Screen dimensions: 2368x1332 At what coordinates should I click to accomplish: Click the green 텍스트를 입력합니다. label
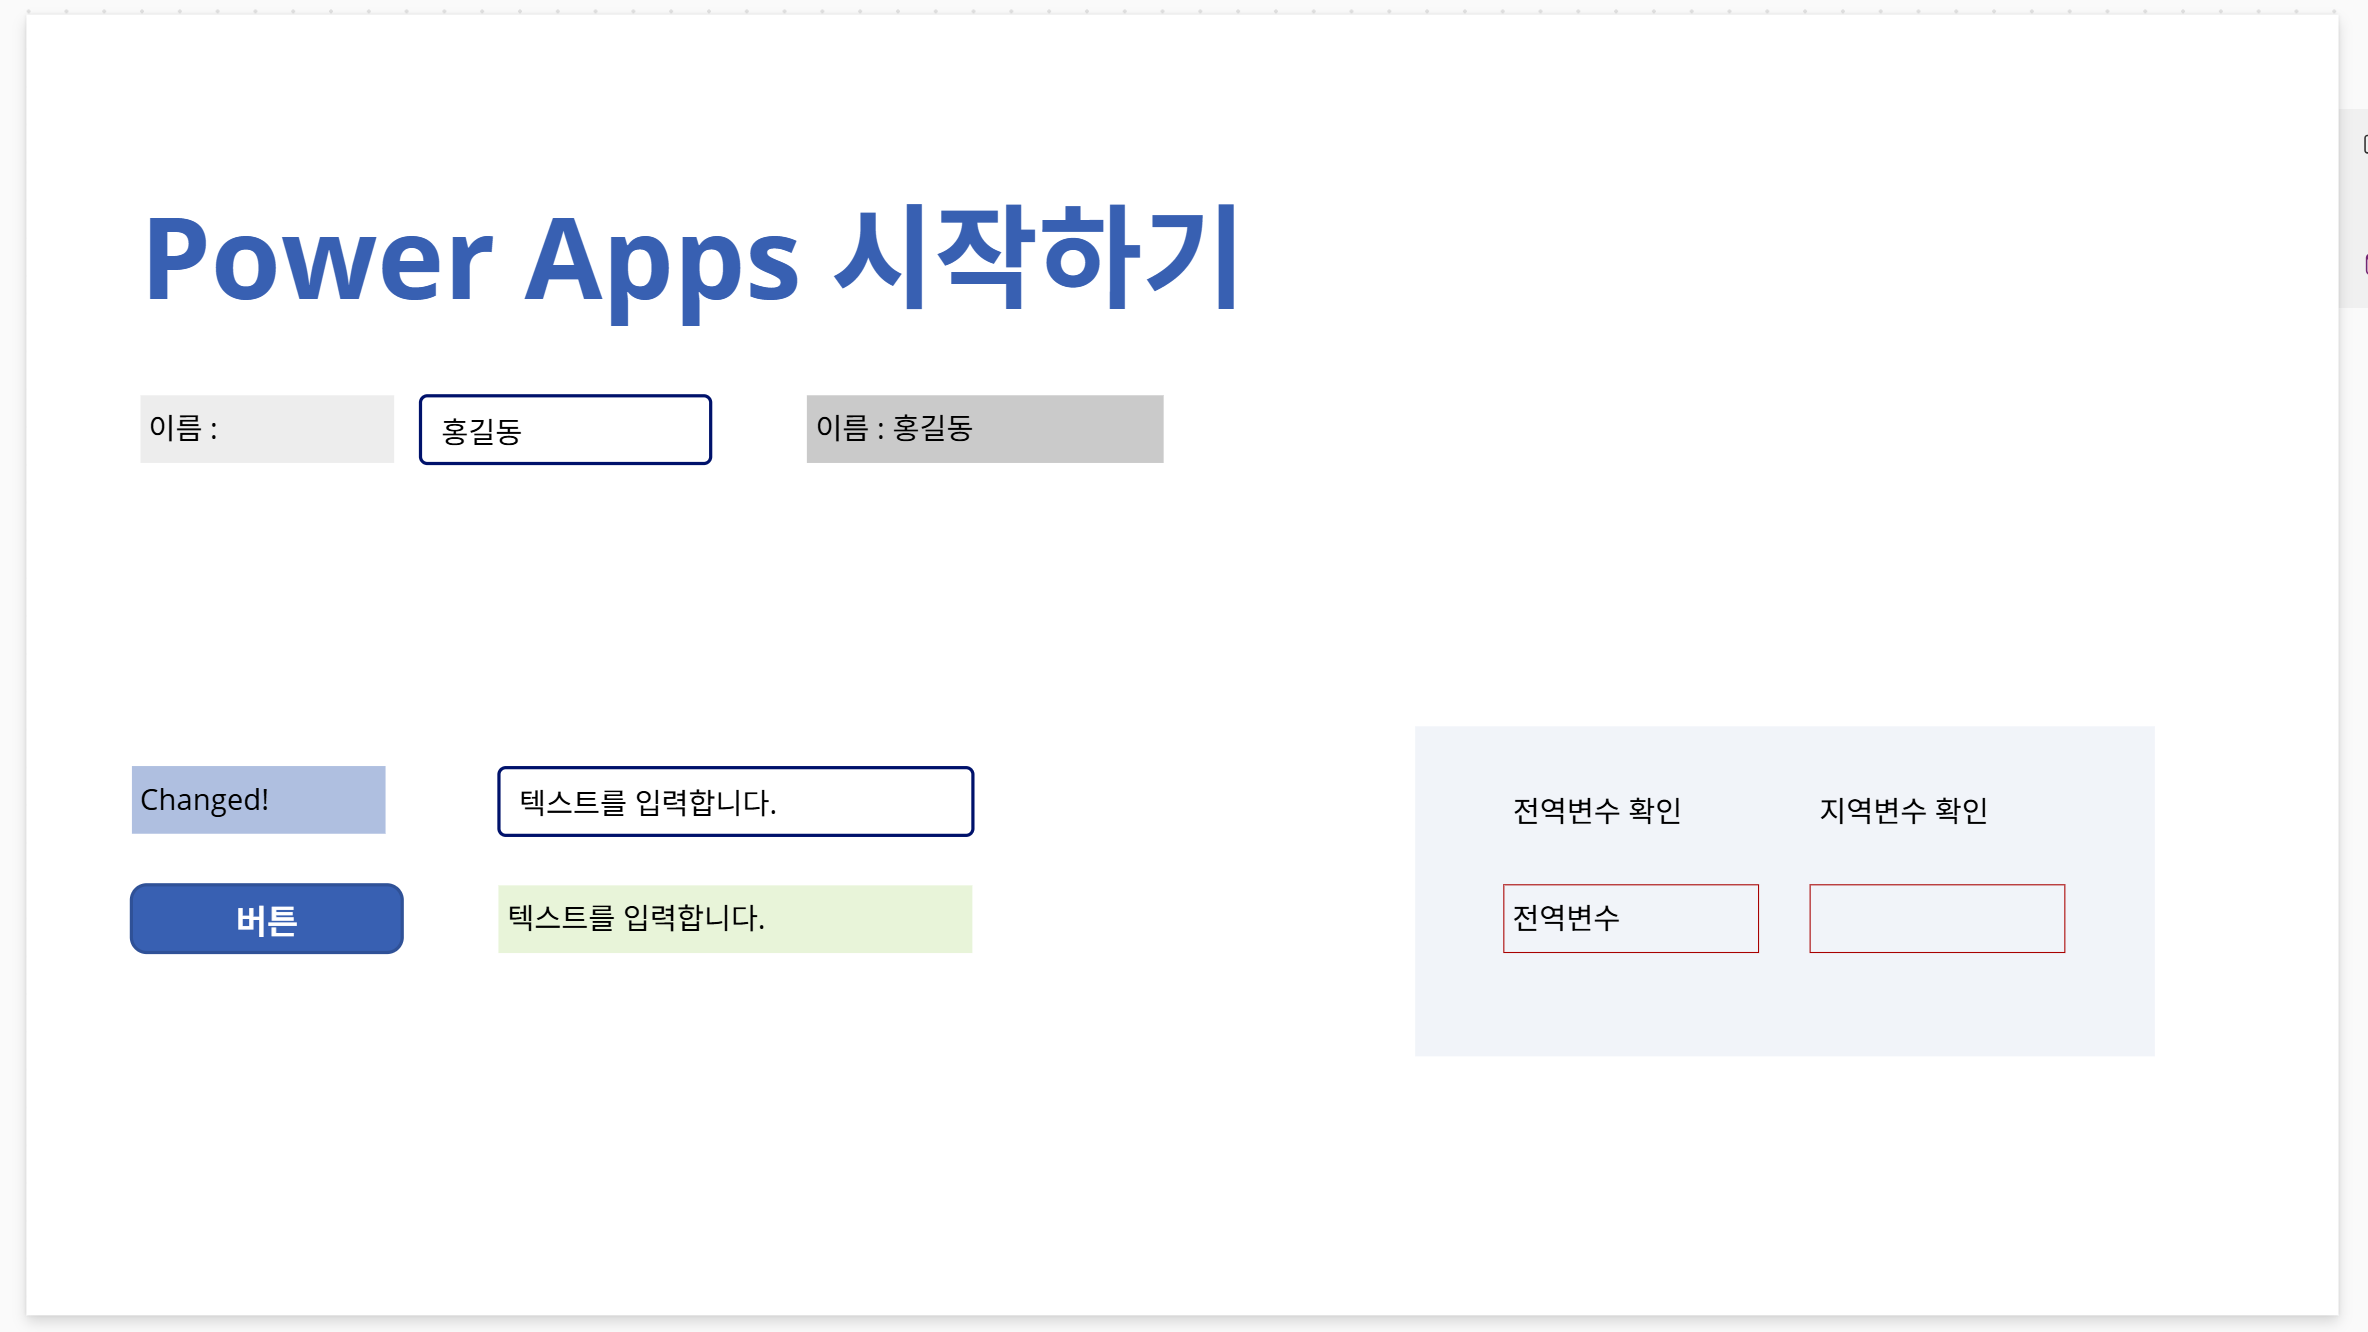[x=735, y=918]
